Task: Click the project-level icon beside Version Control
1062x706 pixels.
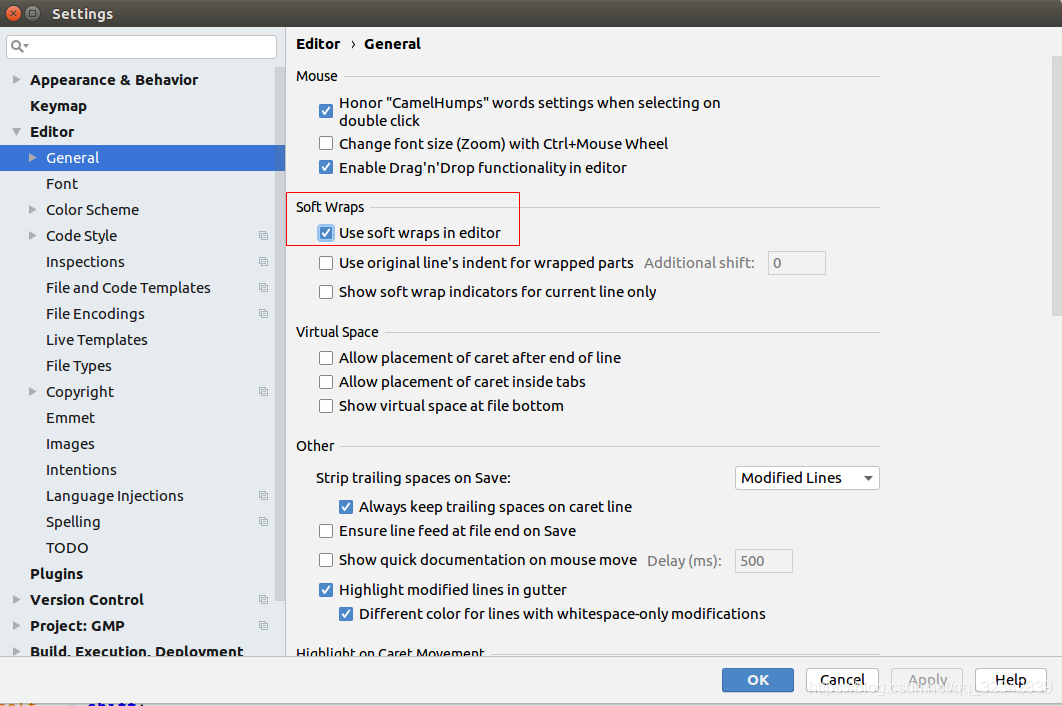Action: [x=263, y=600]
